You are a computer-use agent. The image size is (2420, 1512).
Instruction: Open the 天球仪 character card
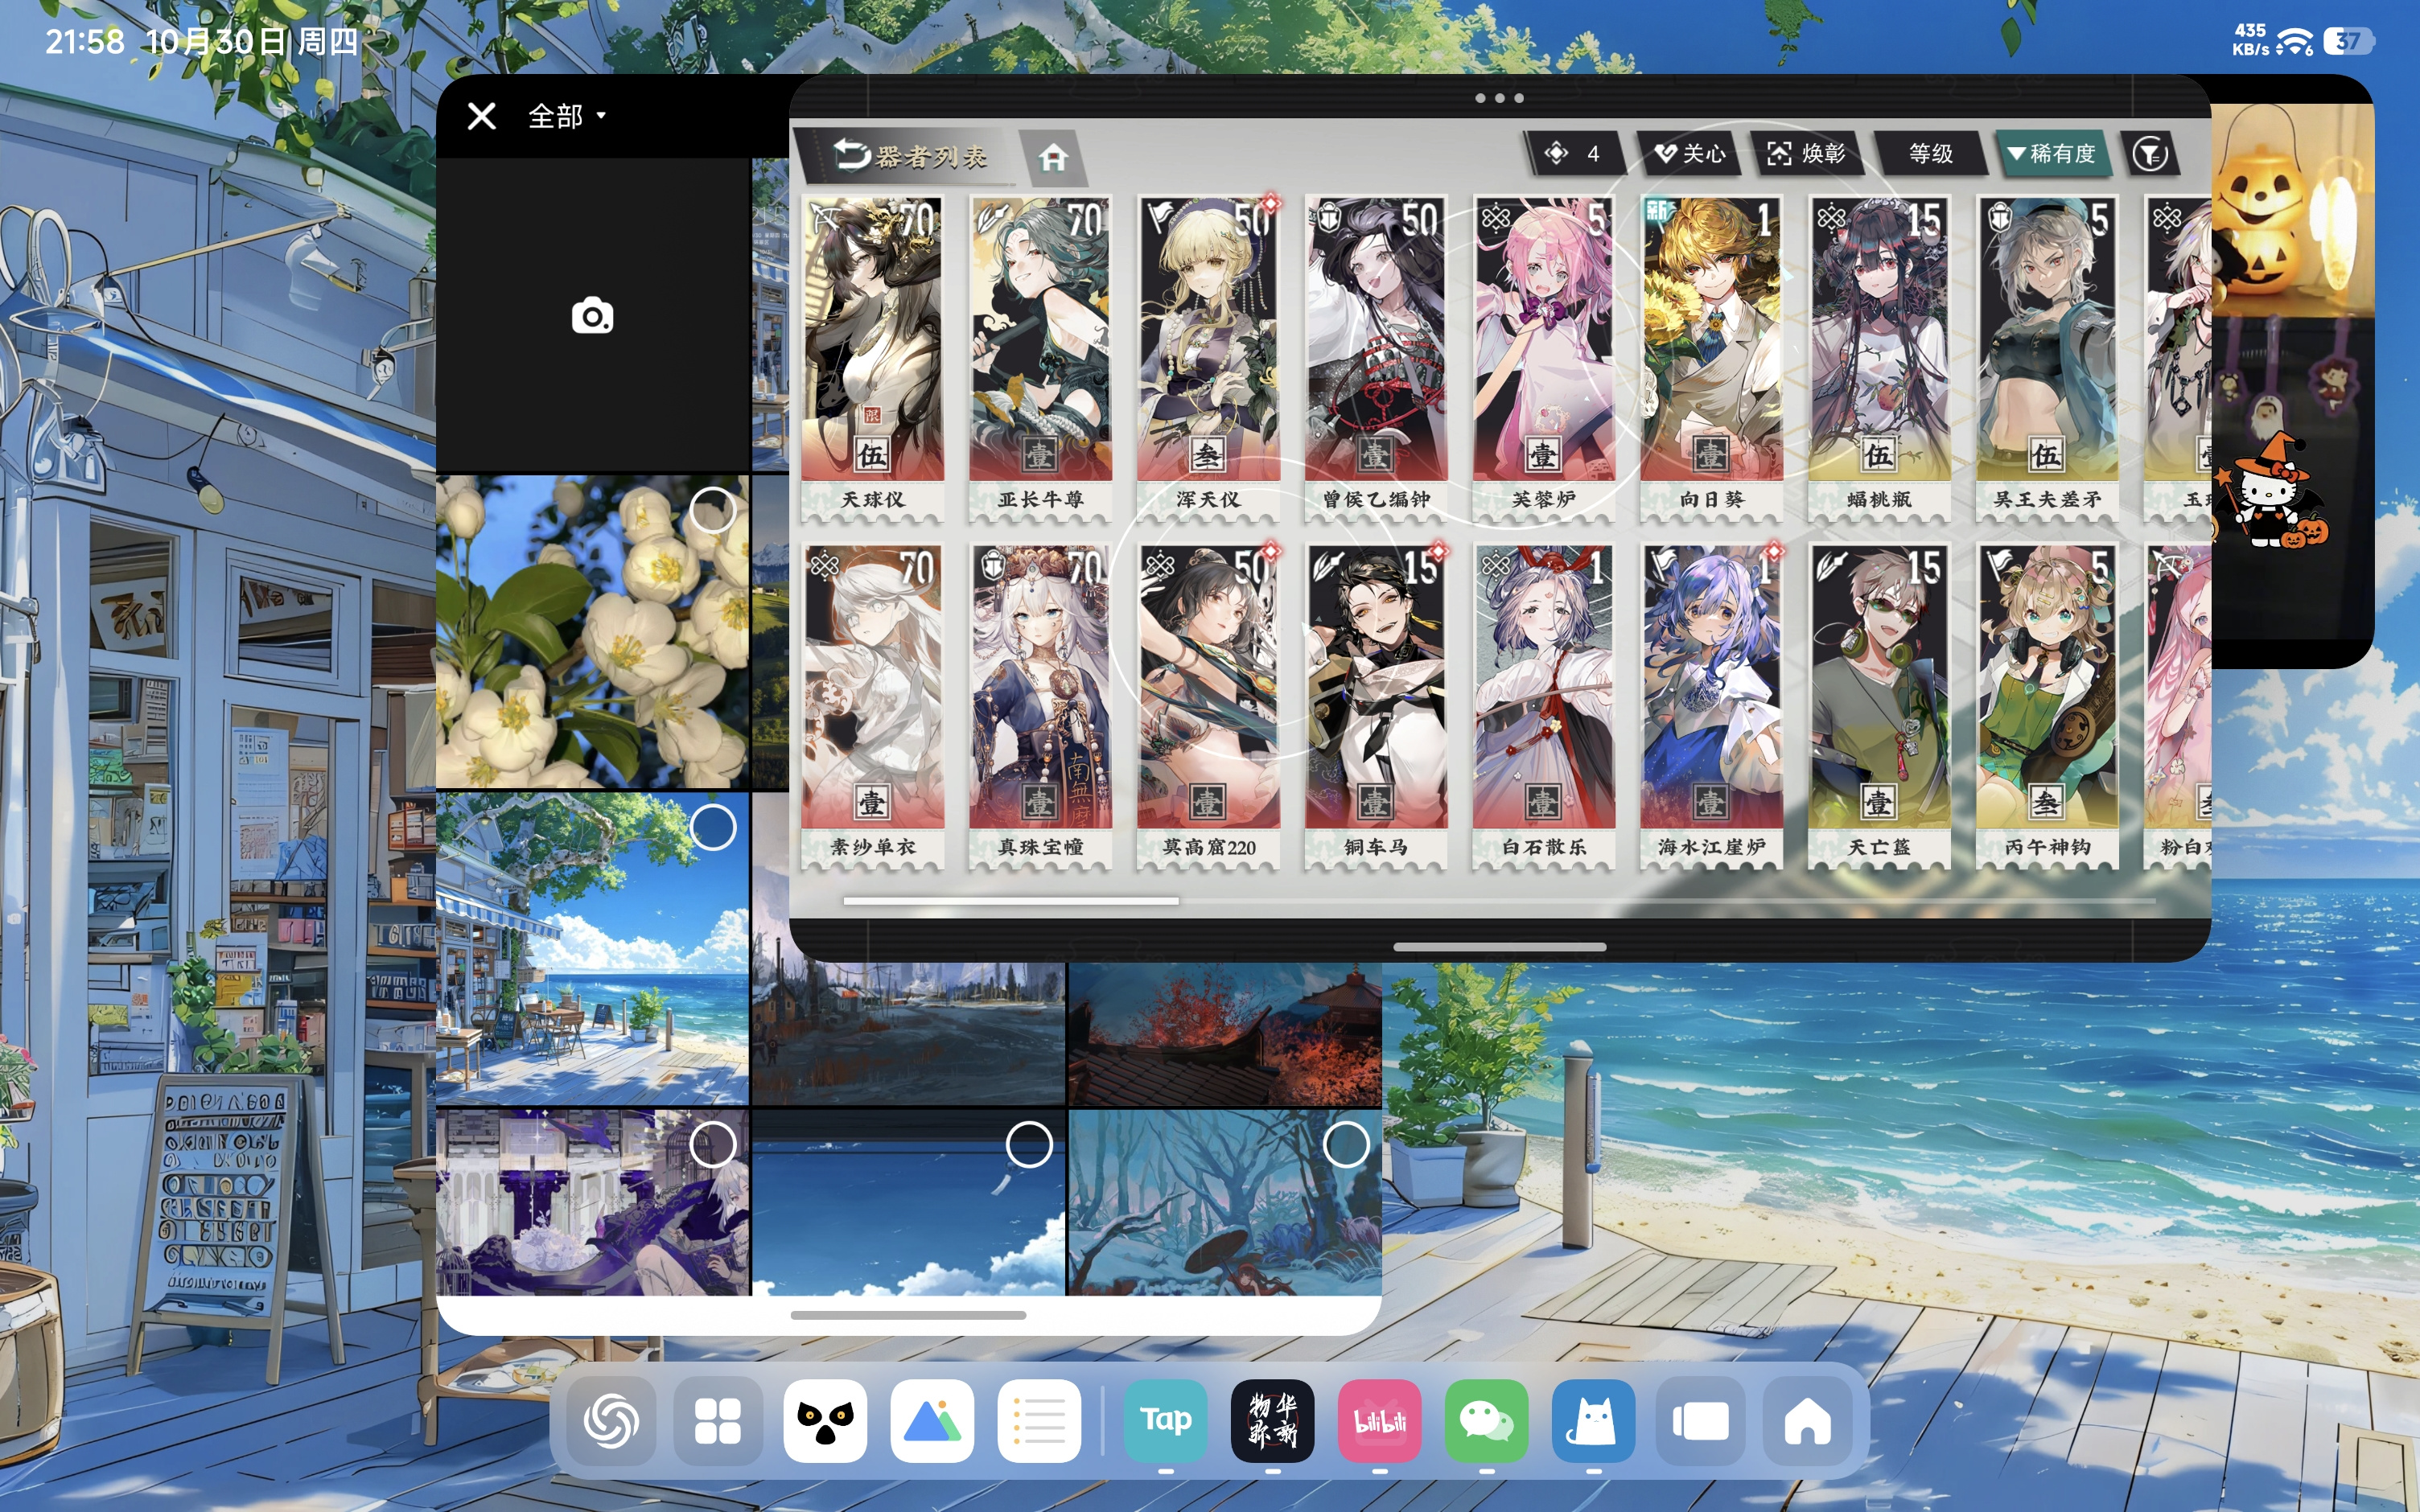click(872, 358)
